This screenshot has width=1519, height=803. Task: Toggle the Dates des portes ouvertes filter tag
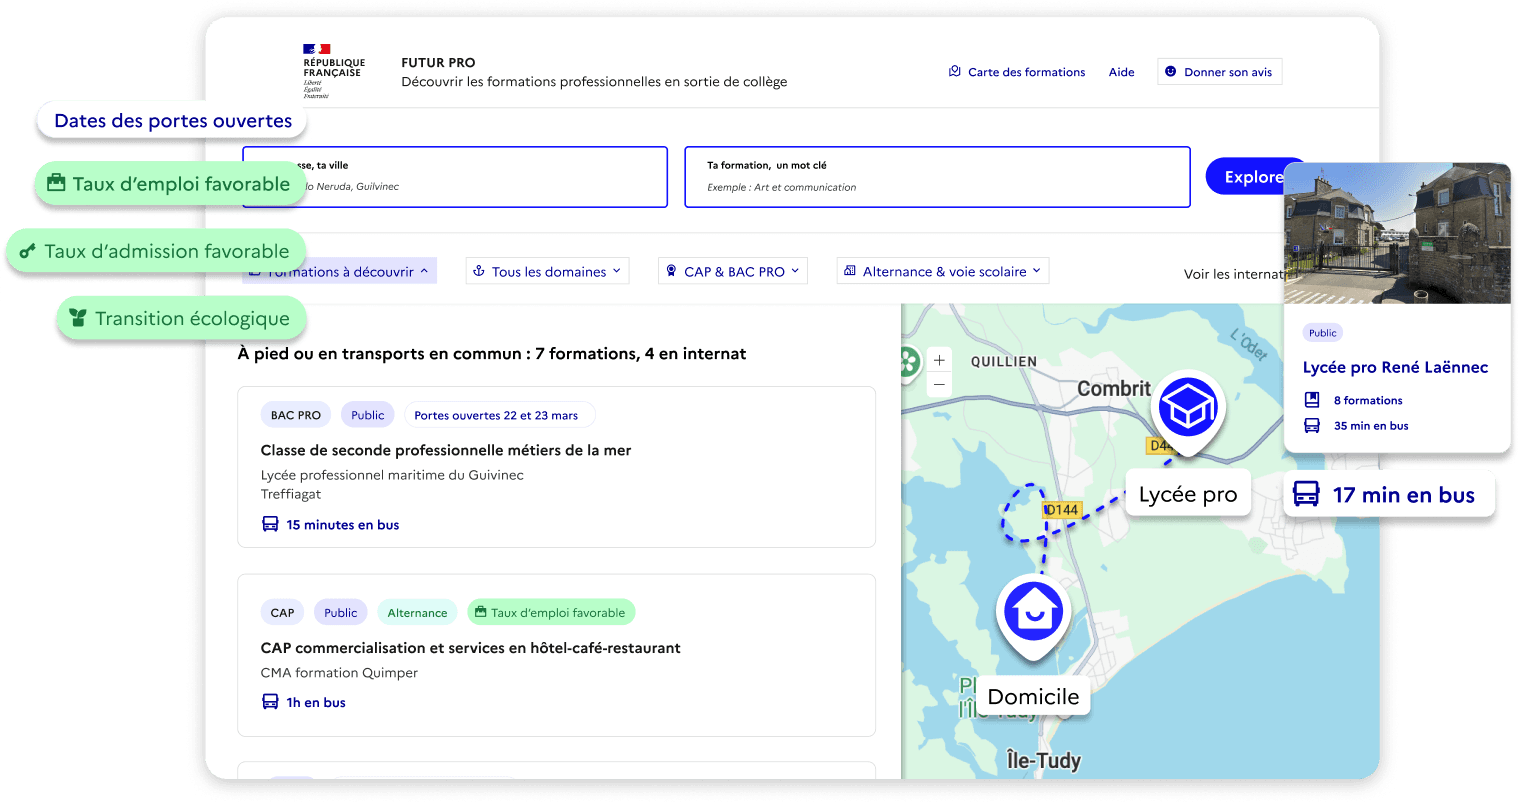tap(172, 121)
